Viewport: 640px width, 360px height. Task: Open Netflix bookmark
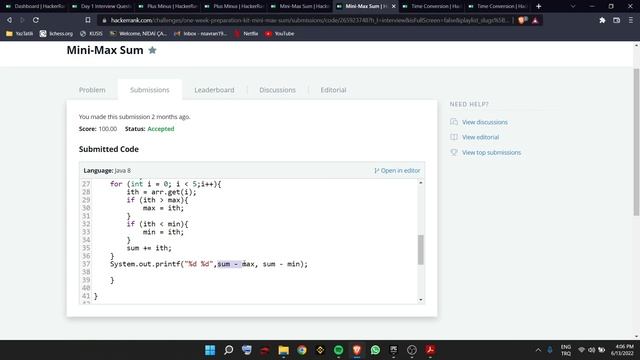coord(246,33)
